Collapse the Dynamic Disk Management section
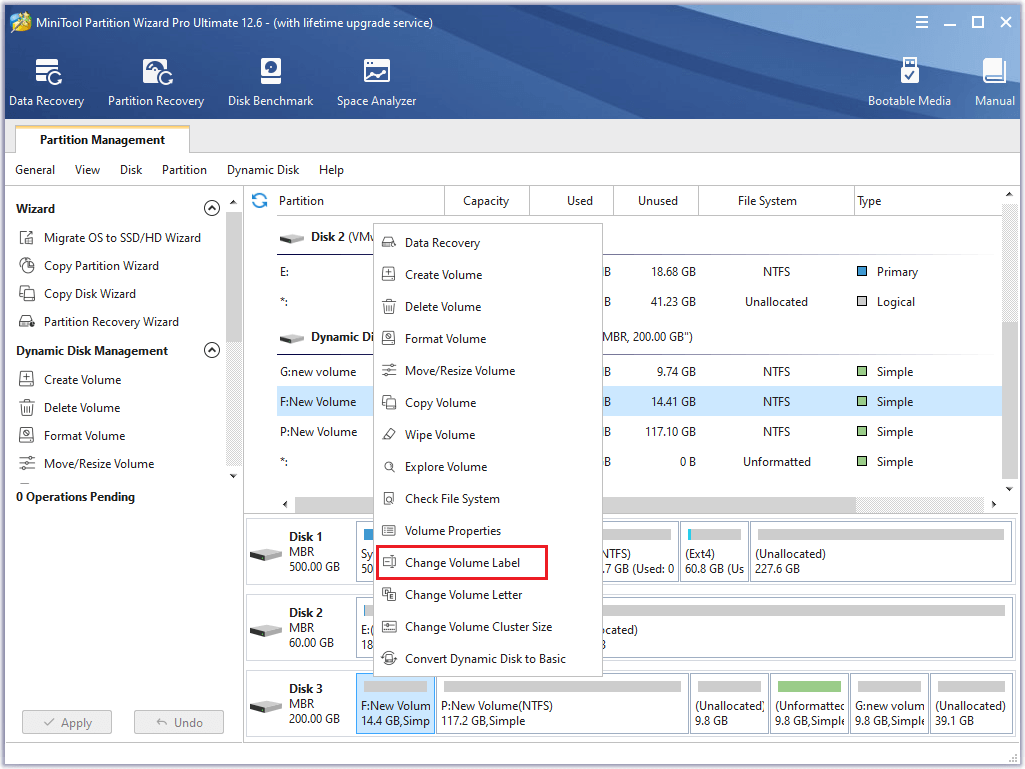 pos(211,350)
